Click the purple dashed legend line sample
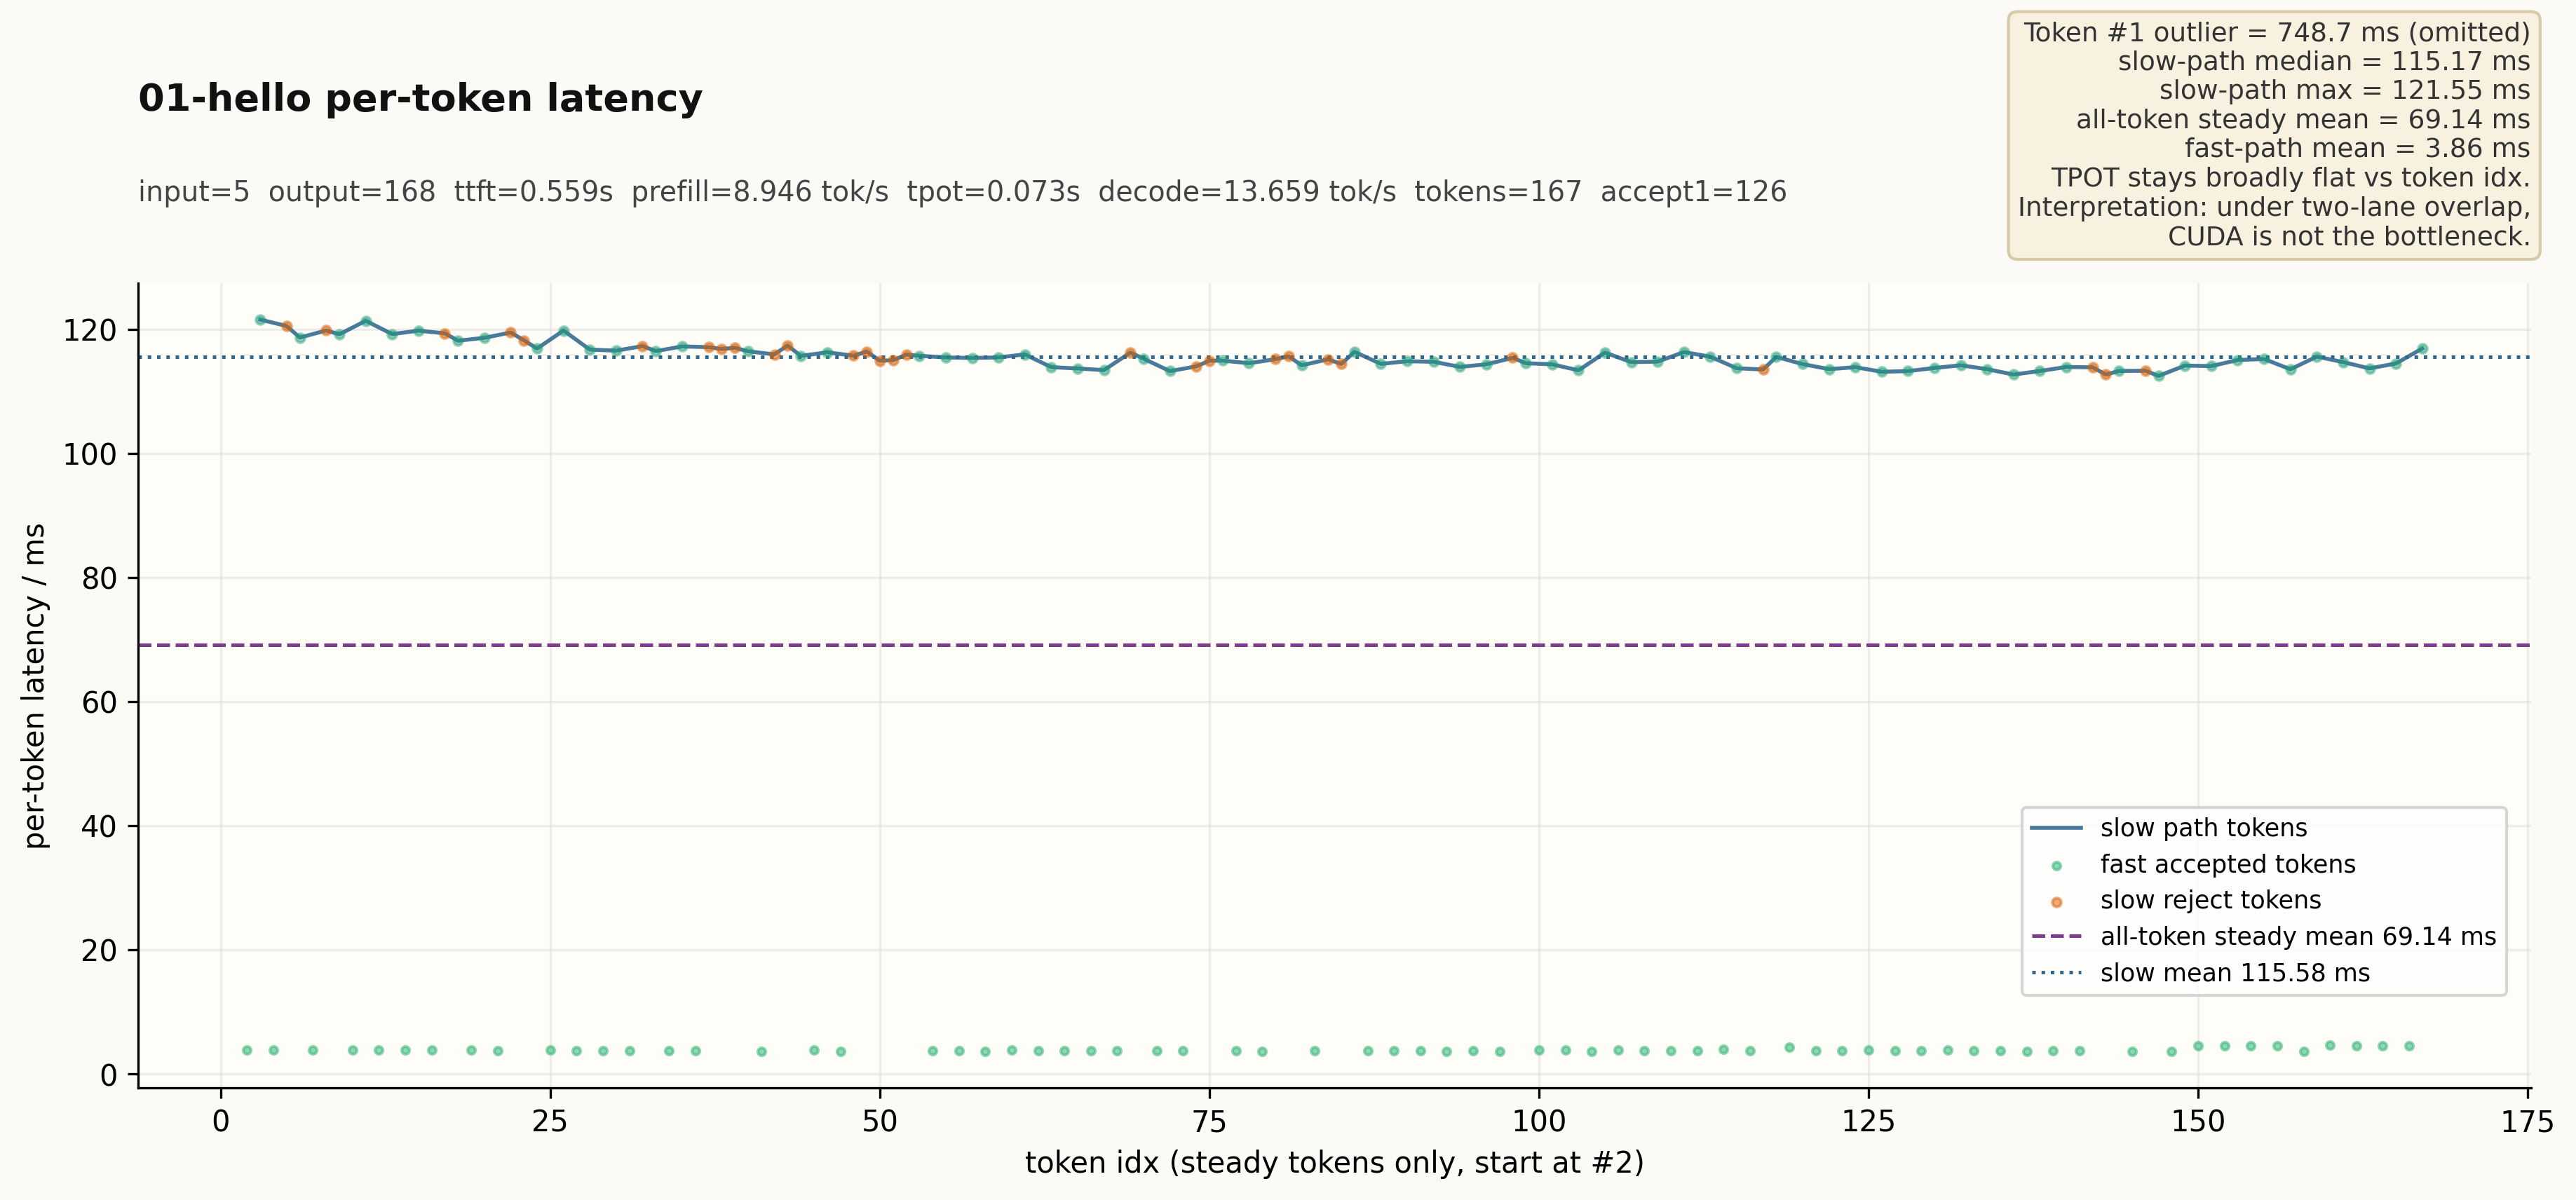The height and width of the screenshot is (1200, 2576). [2056, 937]
